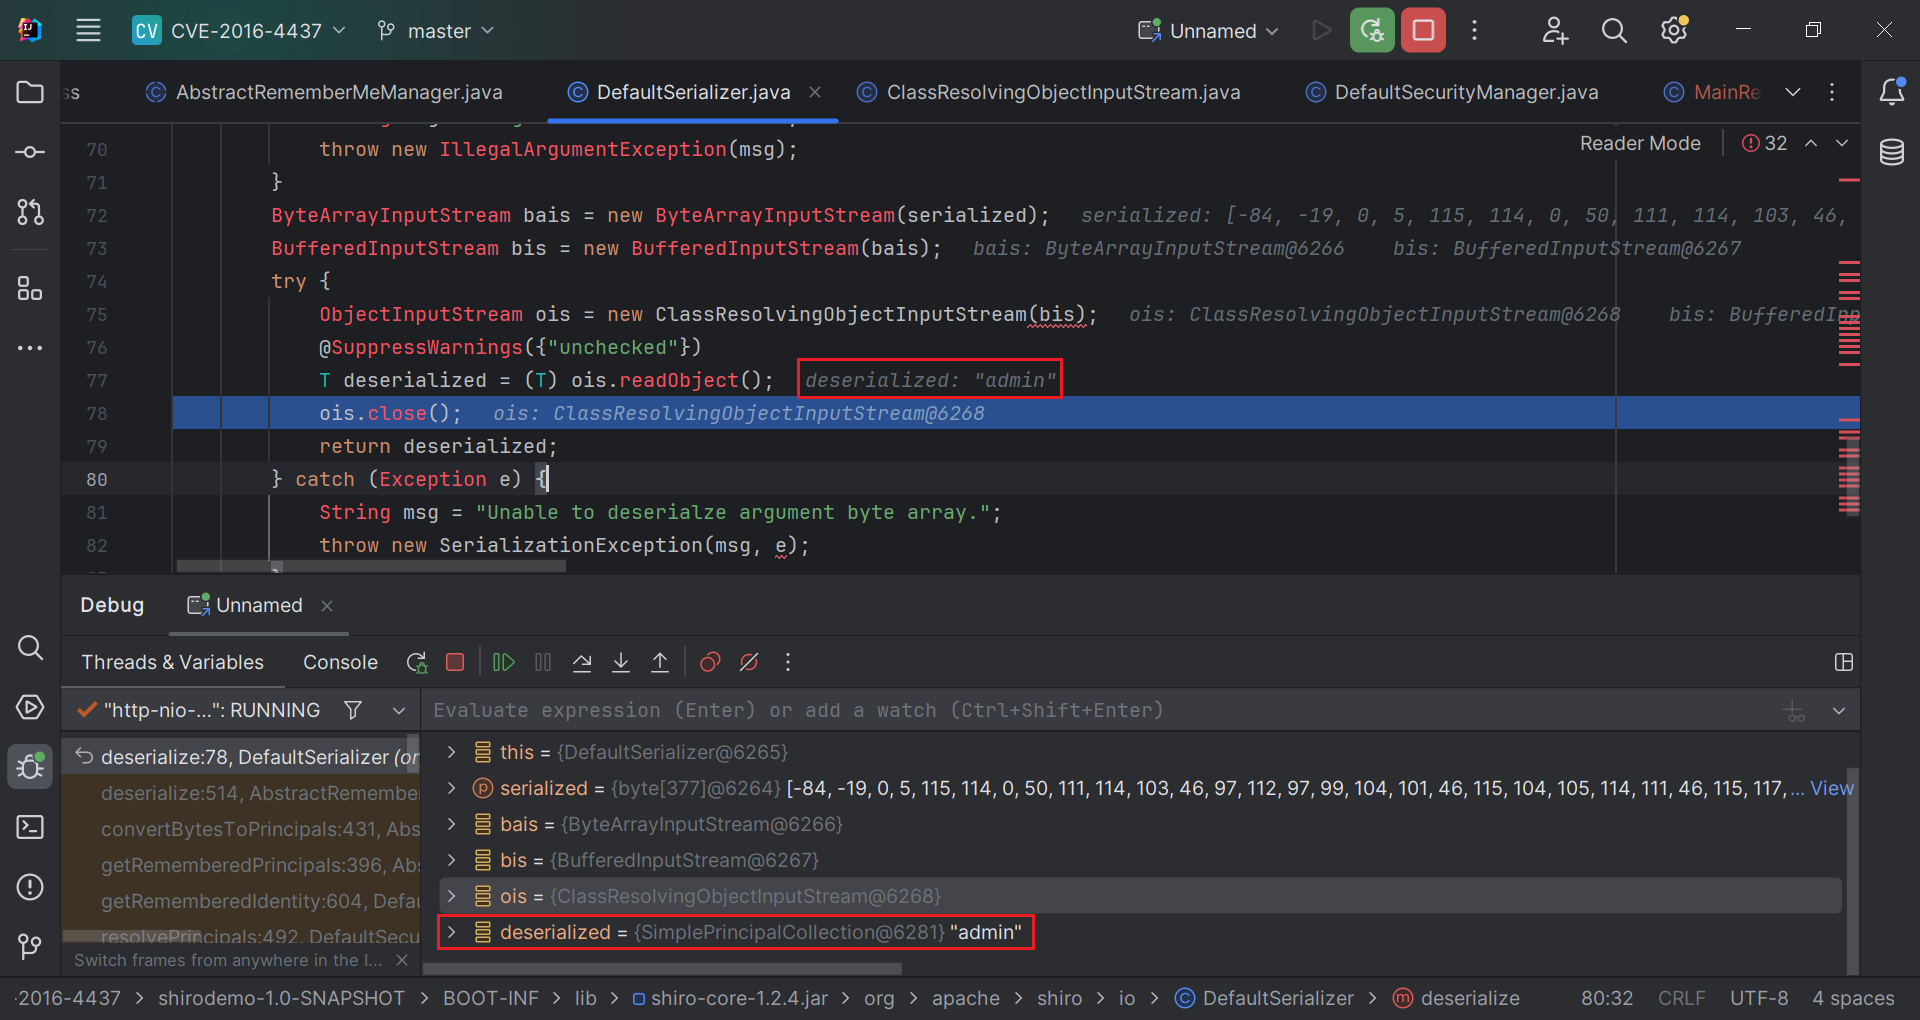The width and height of the screenshot is (1920, 1020).
Task: Expand the 'ois' variable node
Action: (451, 896)
